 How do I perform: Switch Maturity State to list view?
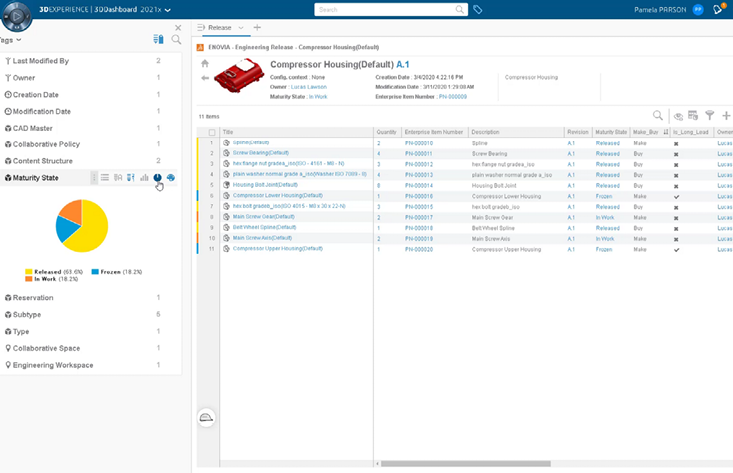coord(105,178)
